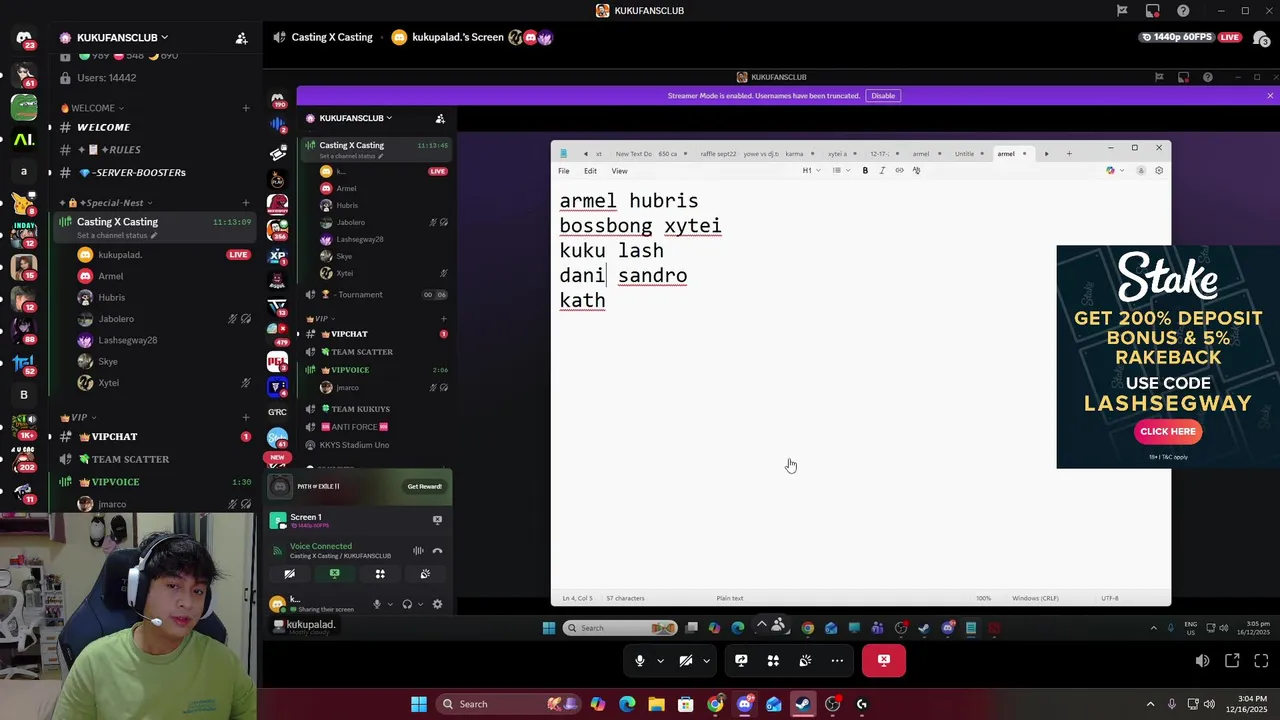Image resolution: width=1280 pixels, height=720 pixels.
Task: Collapse the VIP category in sidebar
Action: click(x=78, y=417)
